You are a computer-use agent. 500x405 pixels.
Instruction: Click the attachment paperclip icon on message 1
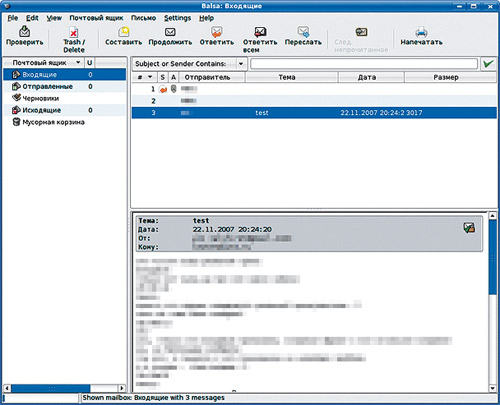173,89
